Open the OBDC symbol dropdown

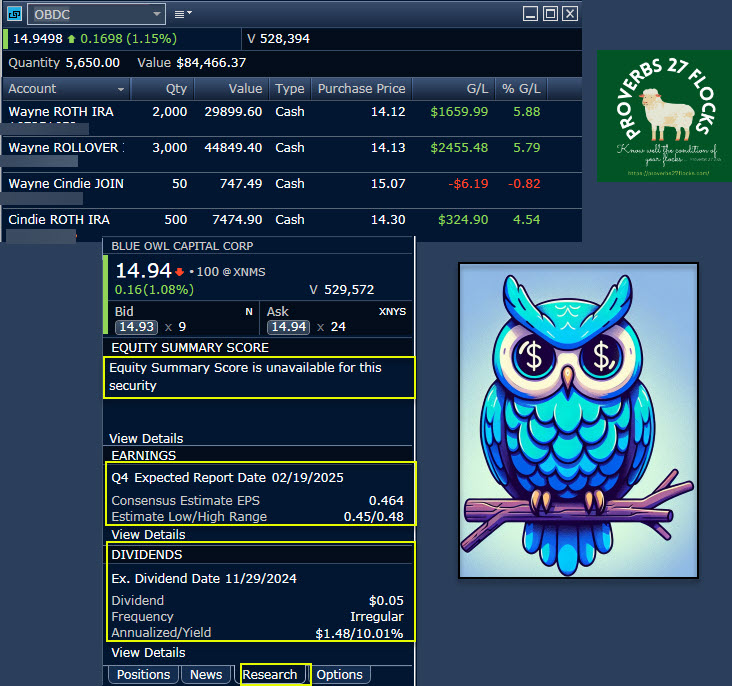tap(155, 14)
